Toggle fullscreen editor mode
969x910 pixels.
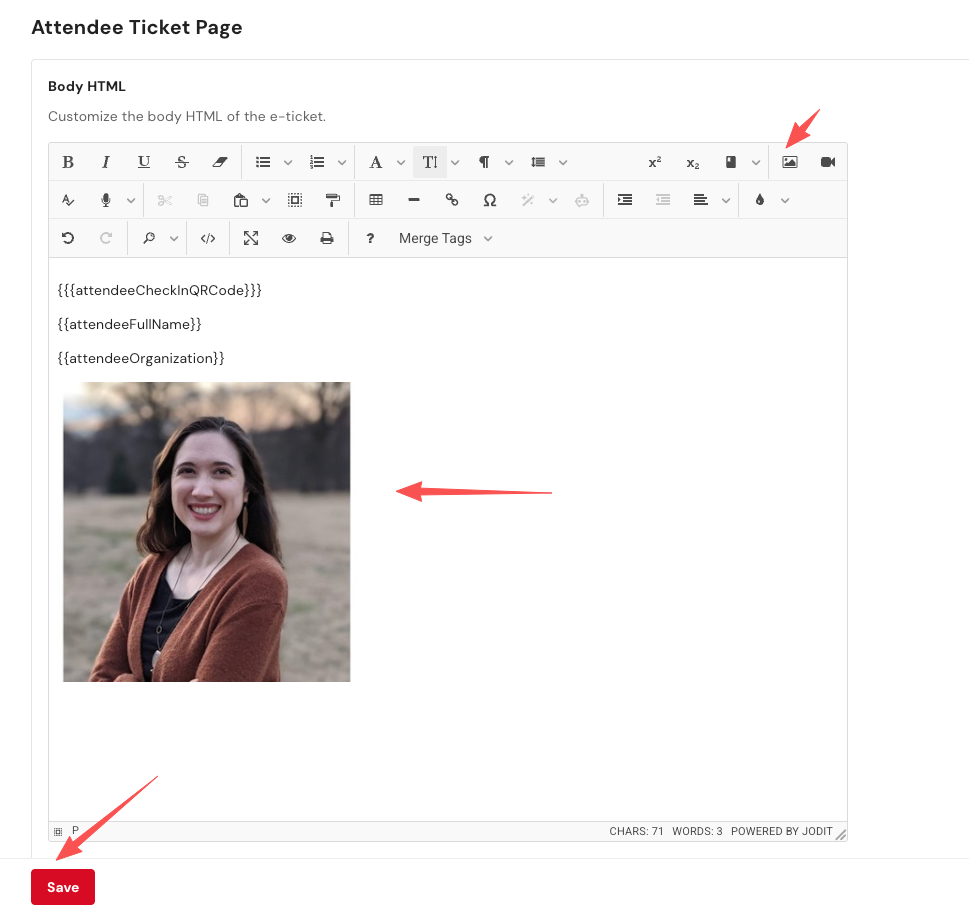coord(251,238)
